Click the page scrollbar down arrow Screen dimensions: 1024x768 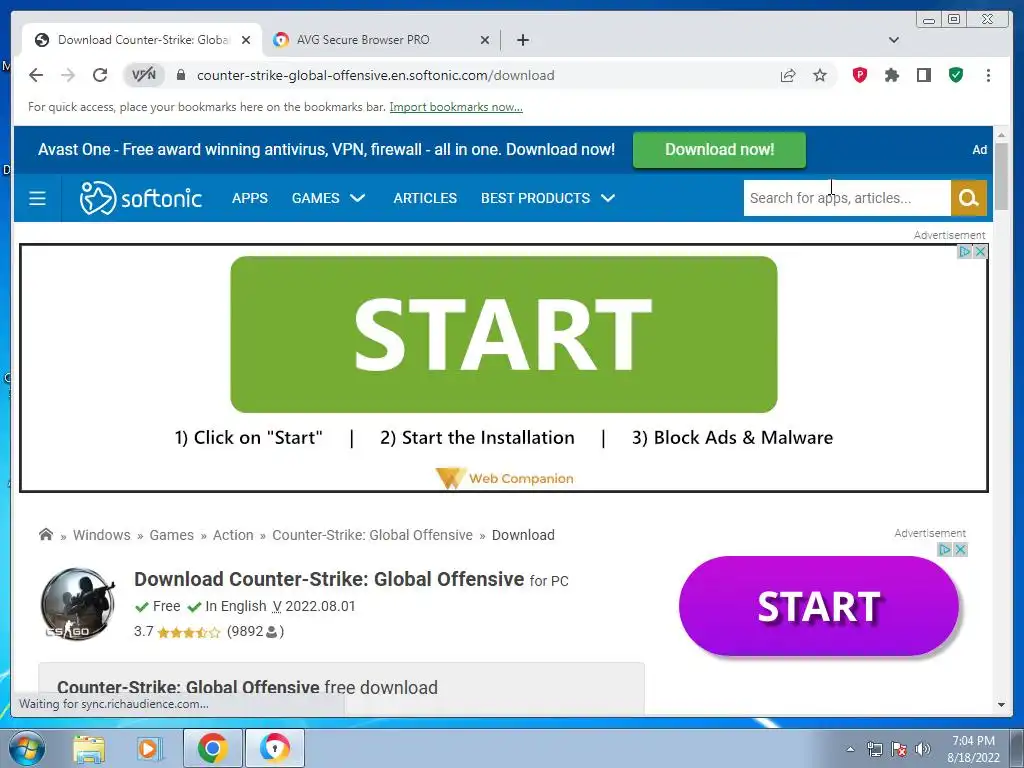point(1001,705)
